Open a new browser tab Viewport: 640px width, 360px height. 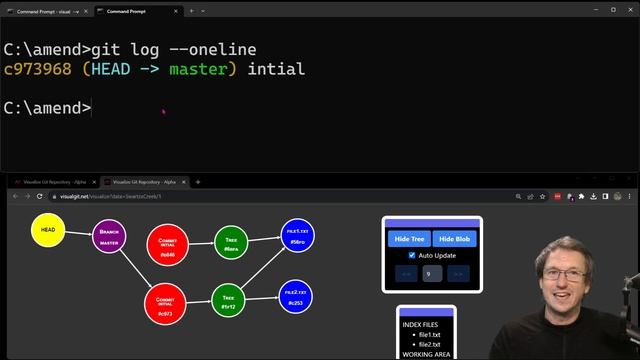(x=198, y=182)
